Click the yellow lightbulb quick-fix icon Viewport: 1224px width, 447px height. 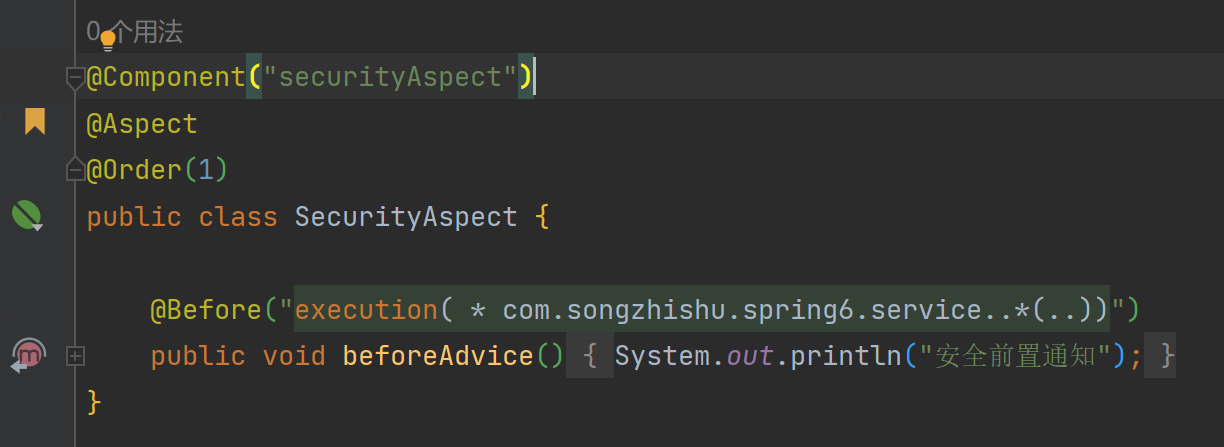pos(108,41)
